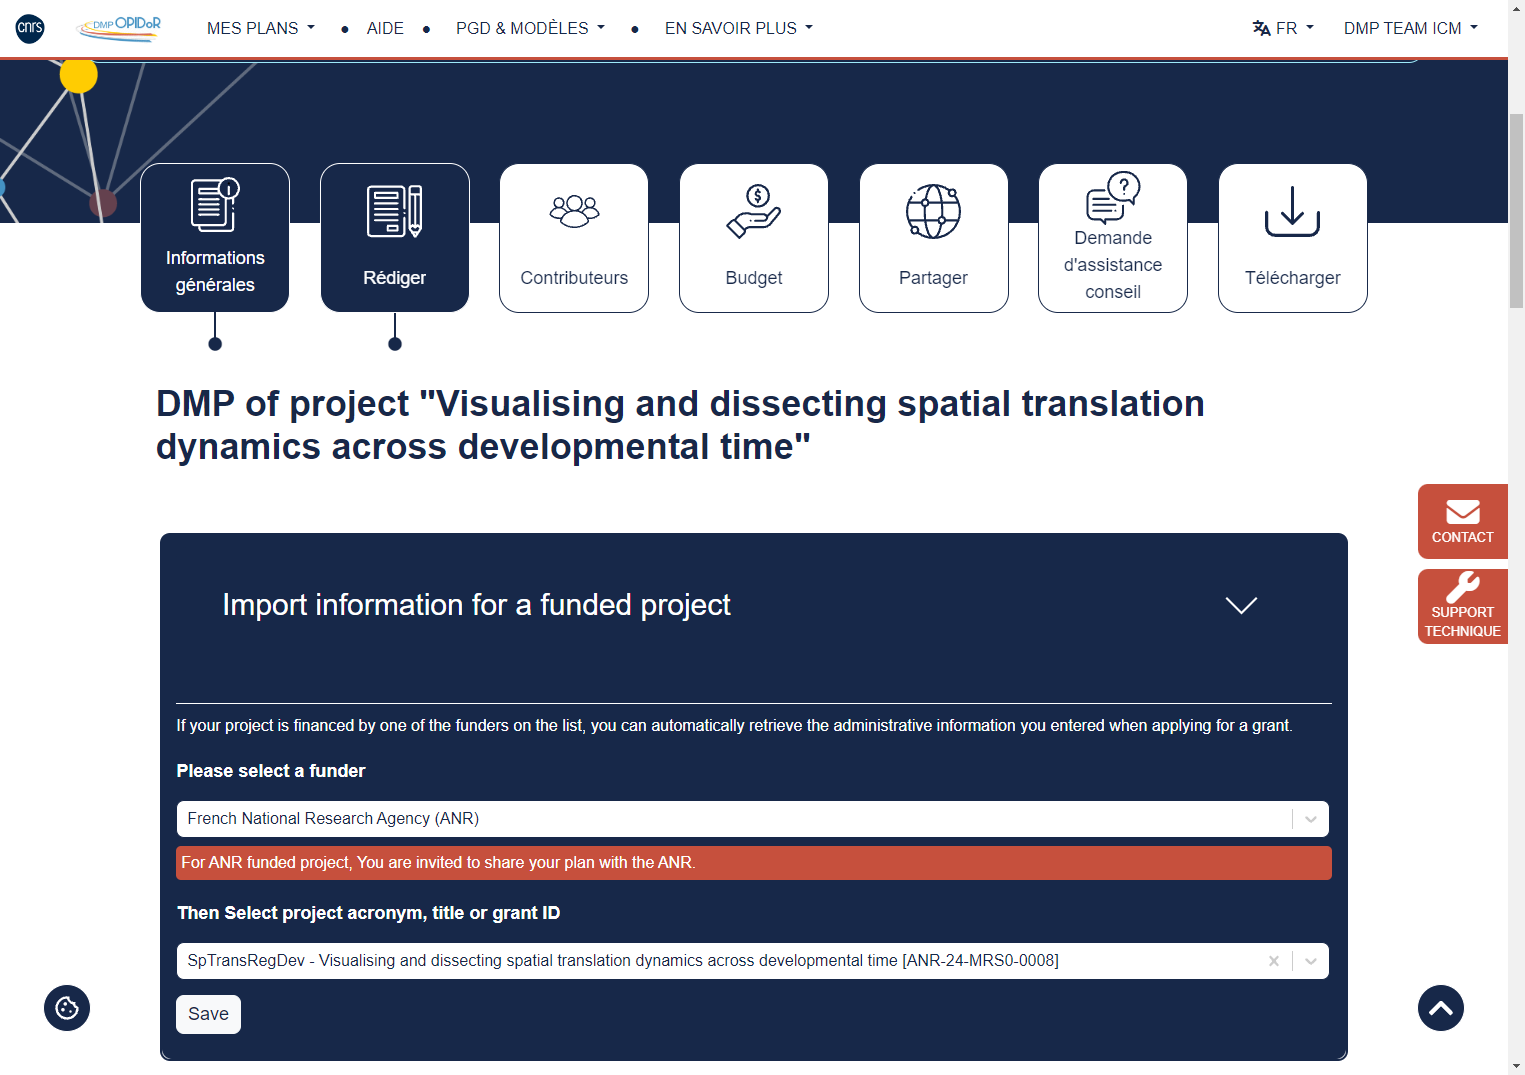Open the Contributeurs step
Screen dimensions: 1525x1075
[x=574, y=238]
